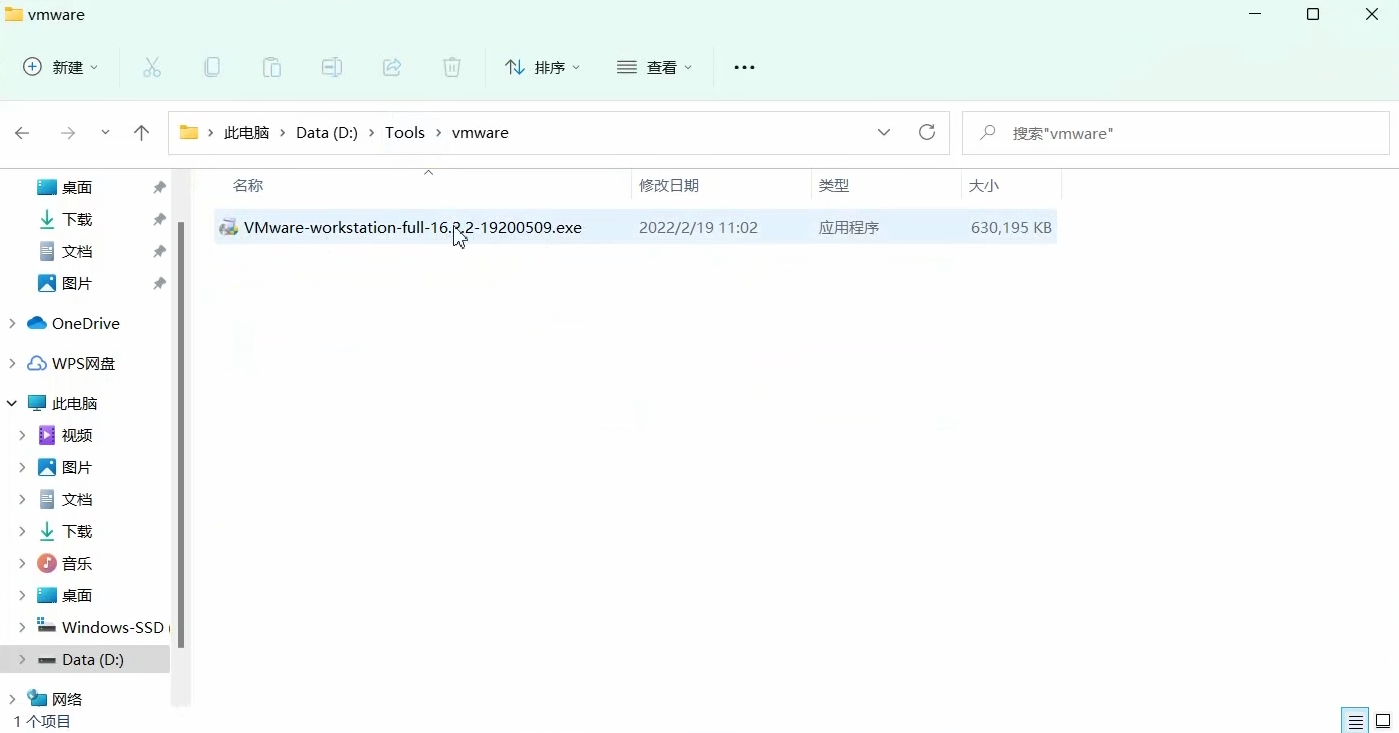
Task: Open the 查看 (View) dropdown
Action: coord(655,67)
